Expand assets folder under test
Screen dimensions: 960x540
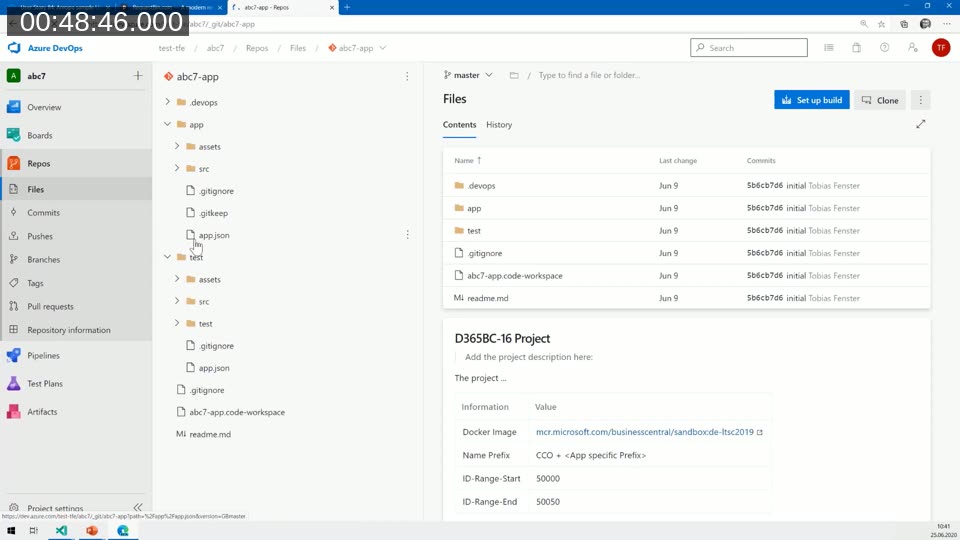pyautogui.click(x=177, y=279)
